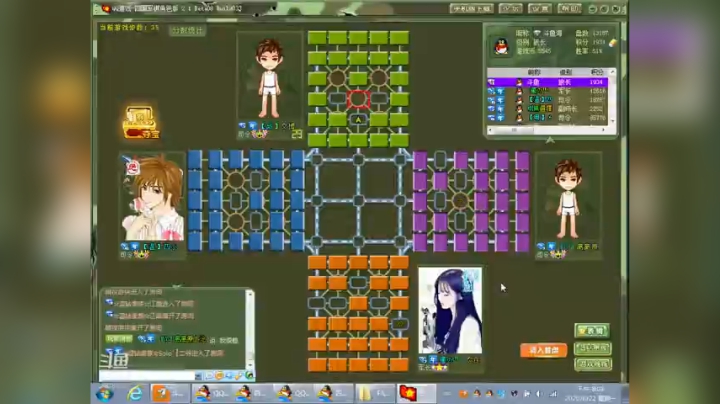The width and height of the screenshot is (720, 404).
Task: Open the red flag game icon on taskbar
Action: tap(407, 393)
